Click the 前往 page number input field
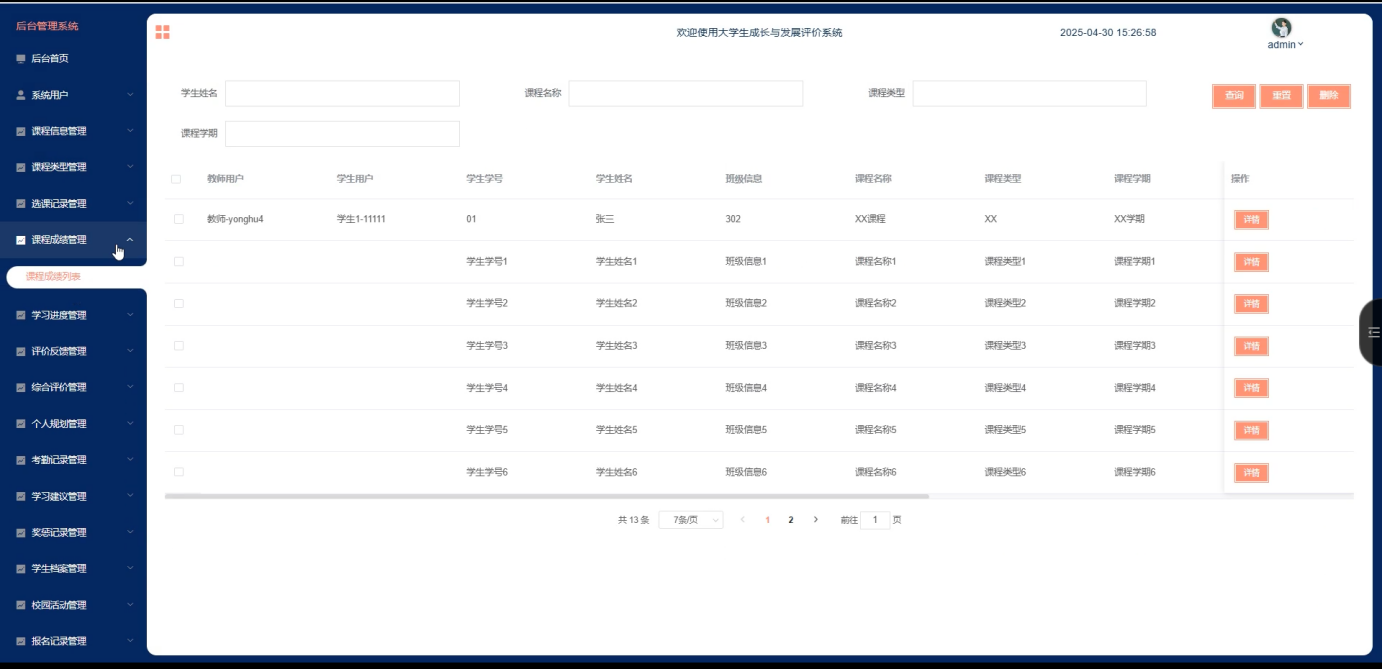The width and height of the screenshot is (1382, 669). [875, 519]
